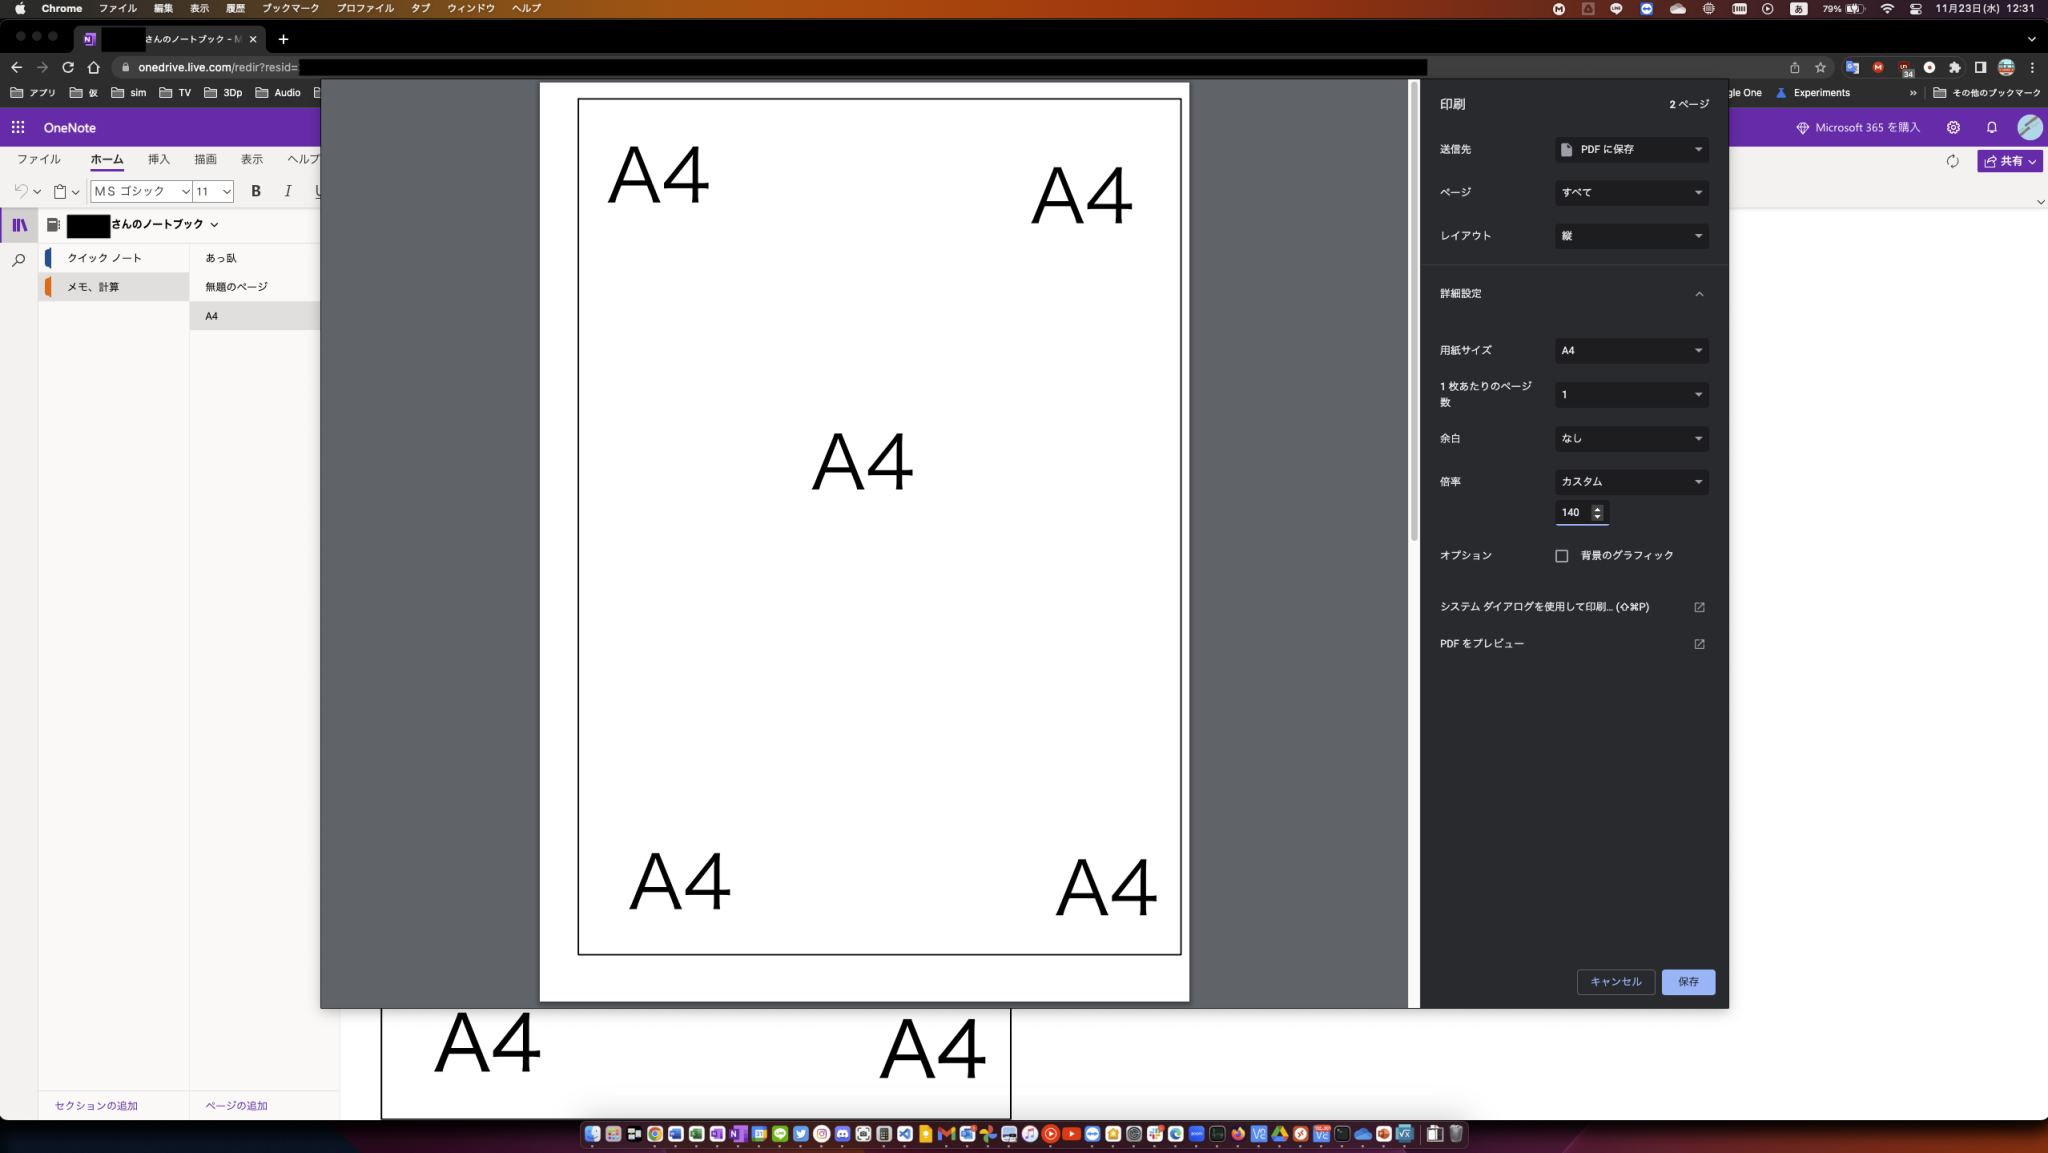
Task: Open the notebook library icon in the sidebar
Action: coord(18,225)
